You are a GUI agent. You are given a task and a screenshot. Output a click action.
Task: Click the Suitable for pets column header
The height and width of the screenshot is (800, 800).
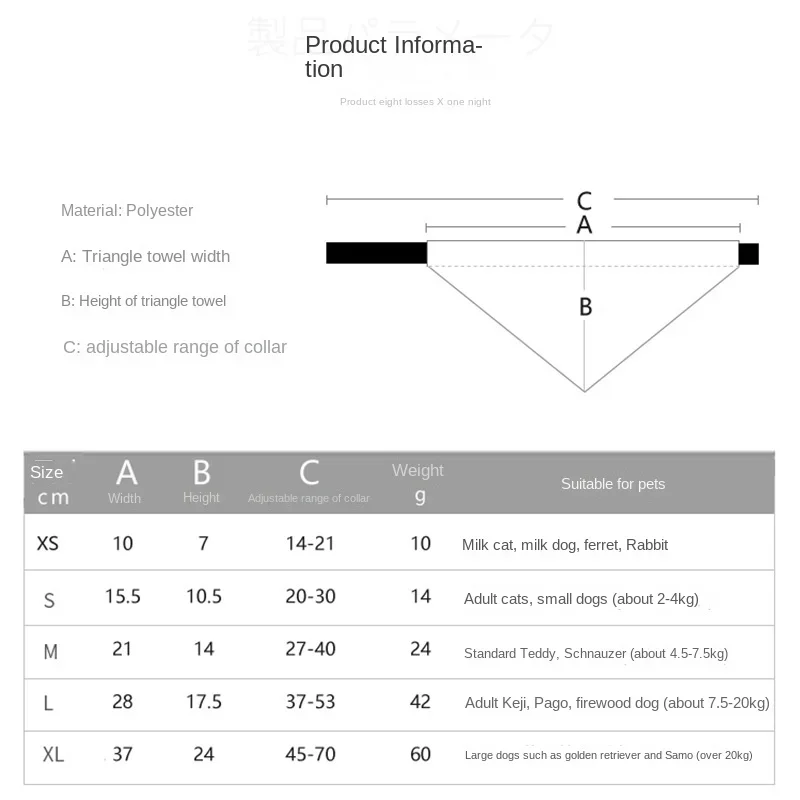click(613, 484)
